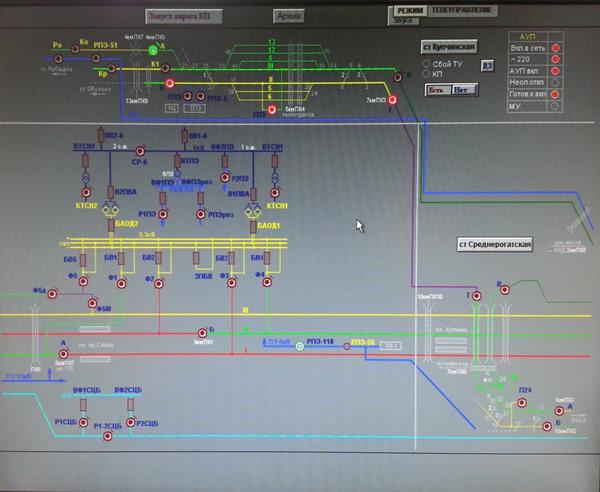Click the МУ status indicator

pos(555,106)
